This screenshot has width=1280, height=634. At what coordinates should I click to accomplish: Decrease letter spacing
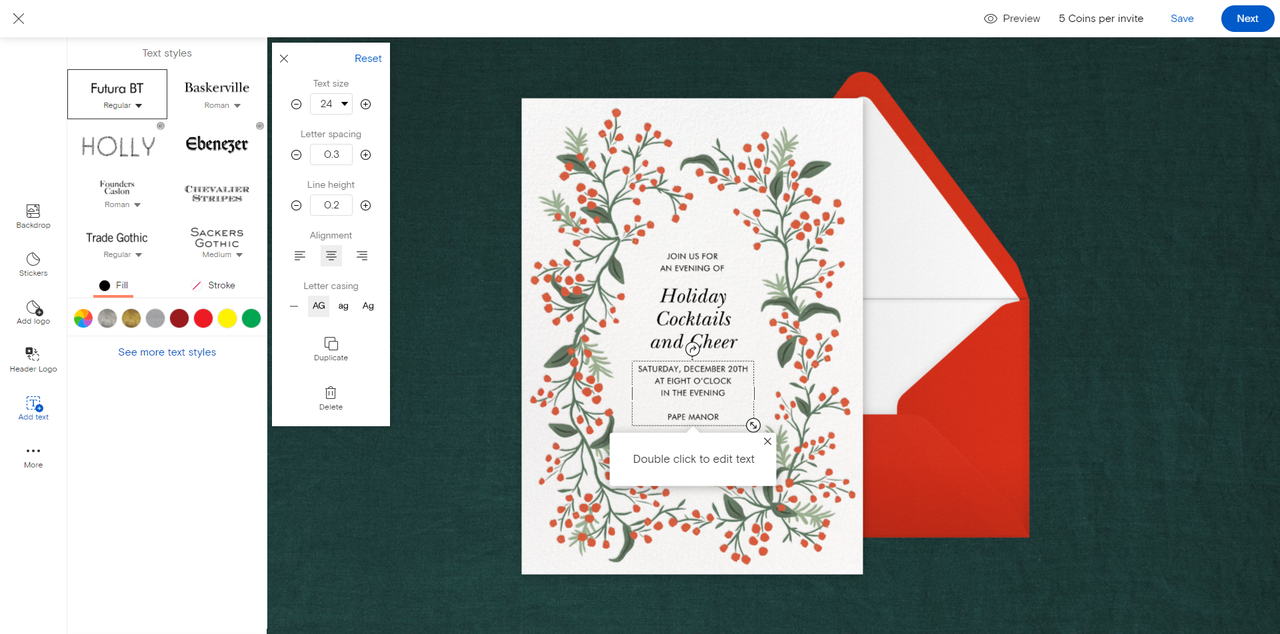point(296,155)
